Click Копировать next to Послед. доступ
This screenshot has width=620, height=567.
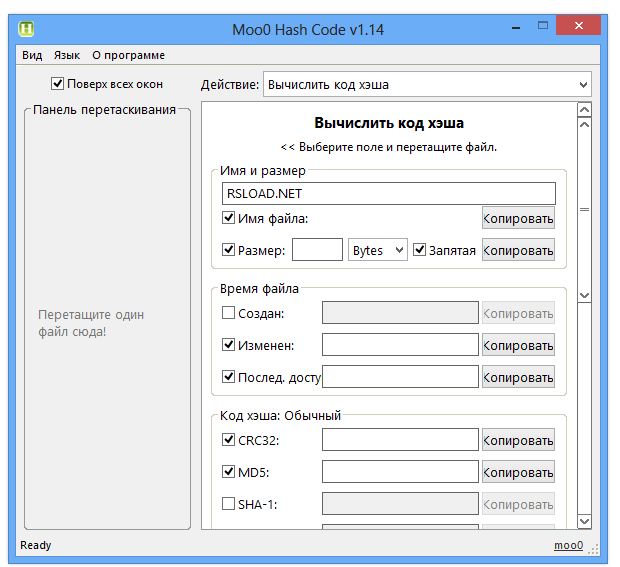coord(518,376)
